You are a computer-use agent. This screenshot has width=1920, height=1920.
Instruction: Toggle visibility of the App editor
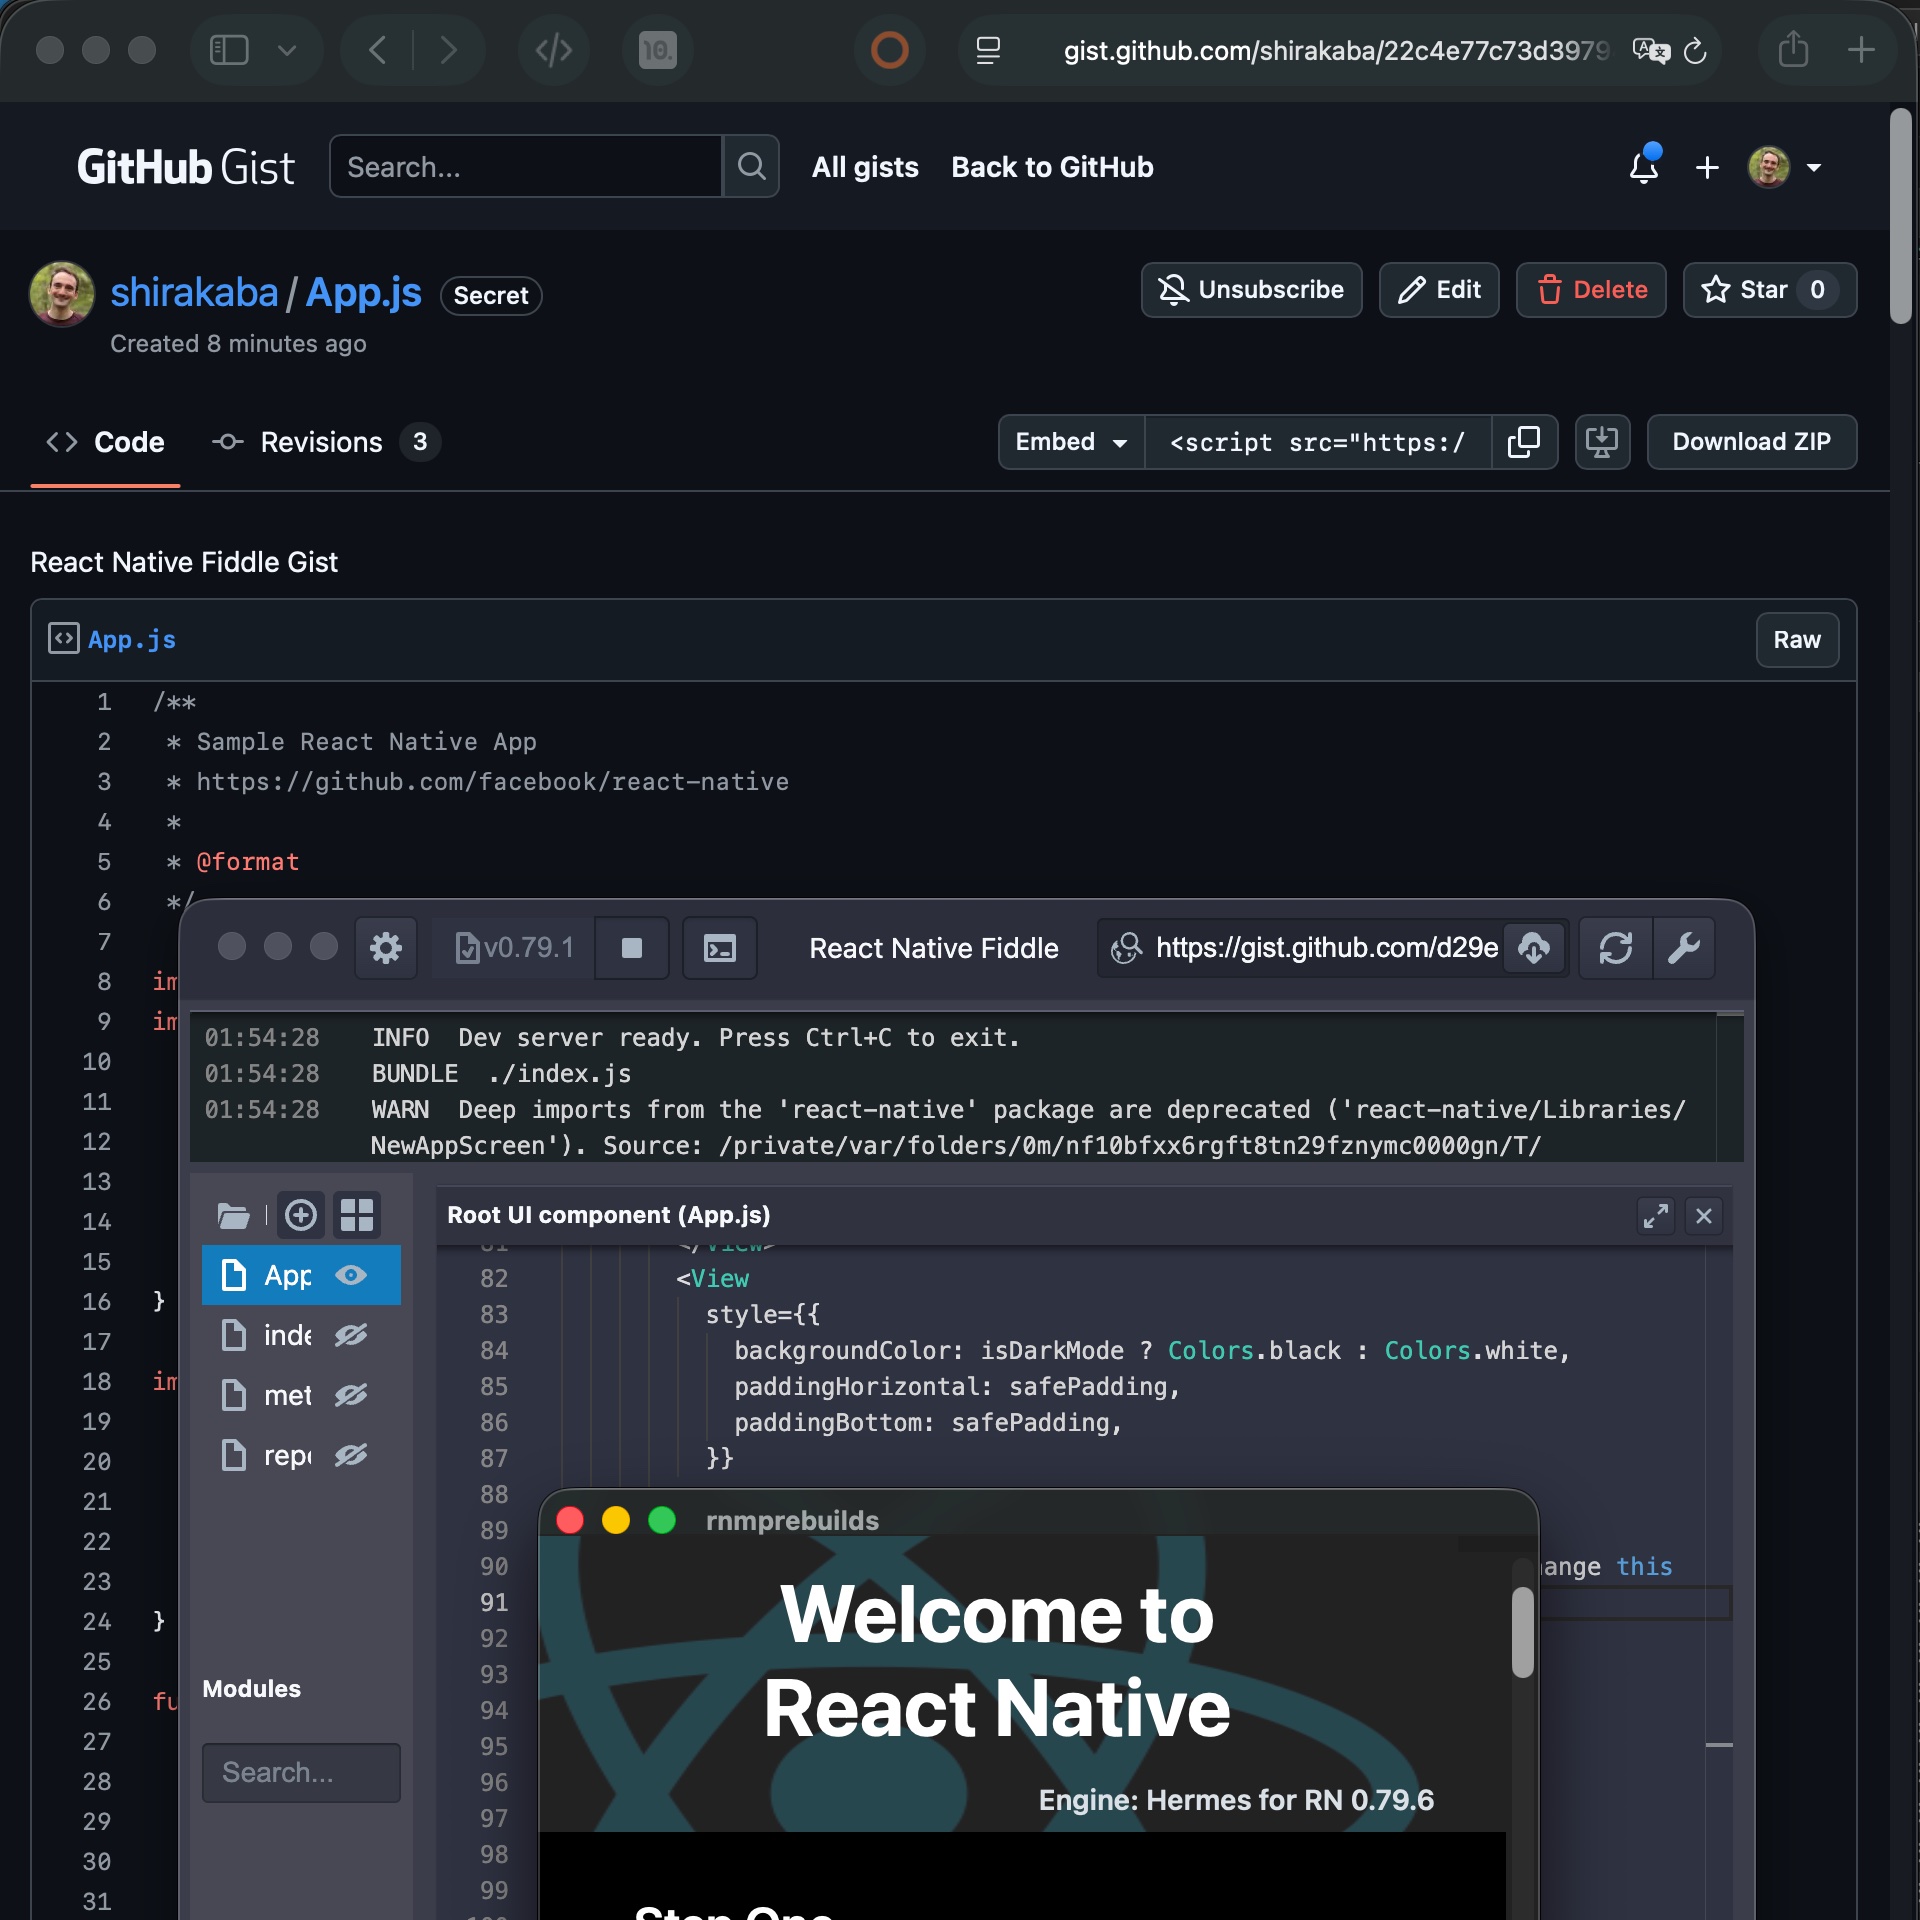351,1275
